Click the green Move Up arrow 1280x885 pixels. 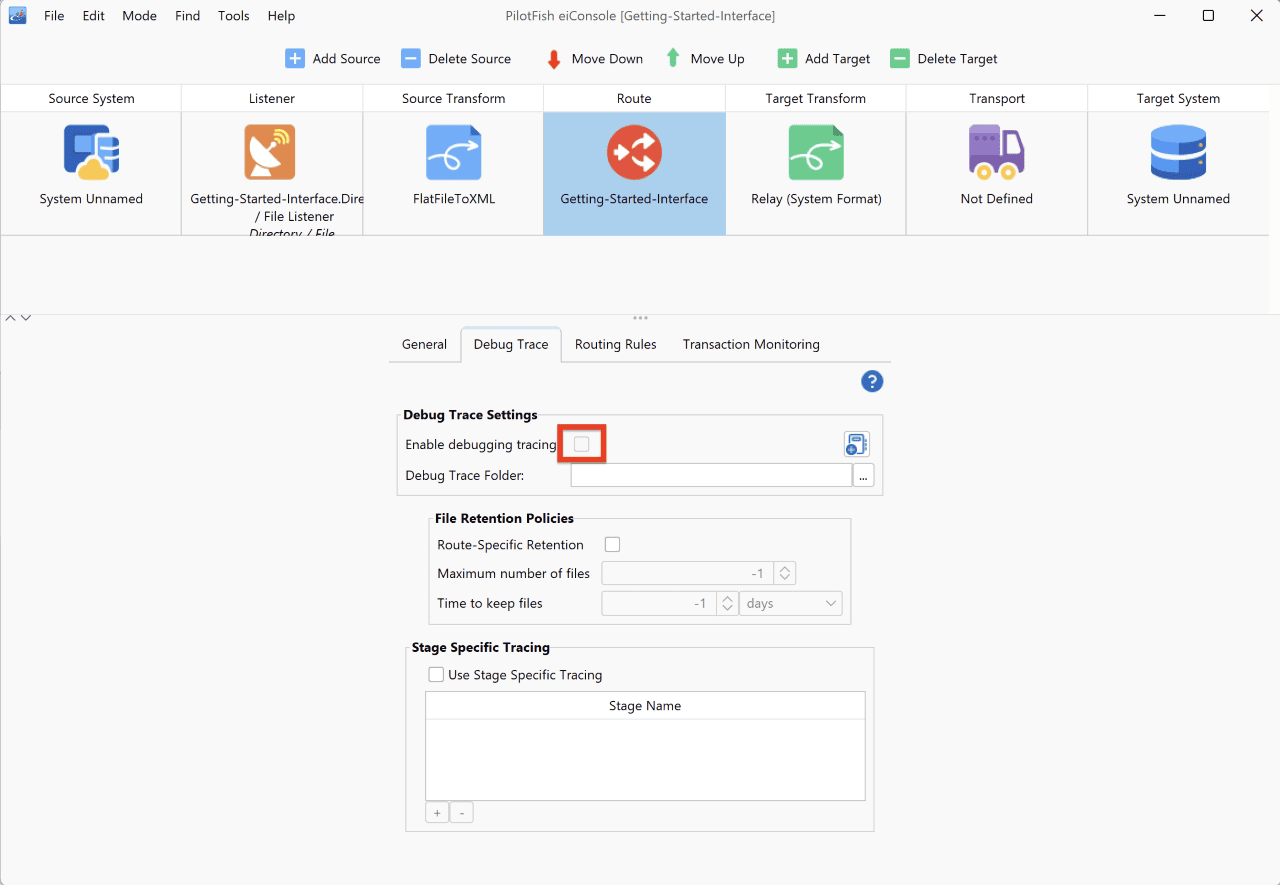(x=673, y=58)
